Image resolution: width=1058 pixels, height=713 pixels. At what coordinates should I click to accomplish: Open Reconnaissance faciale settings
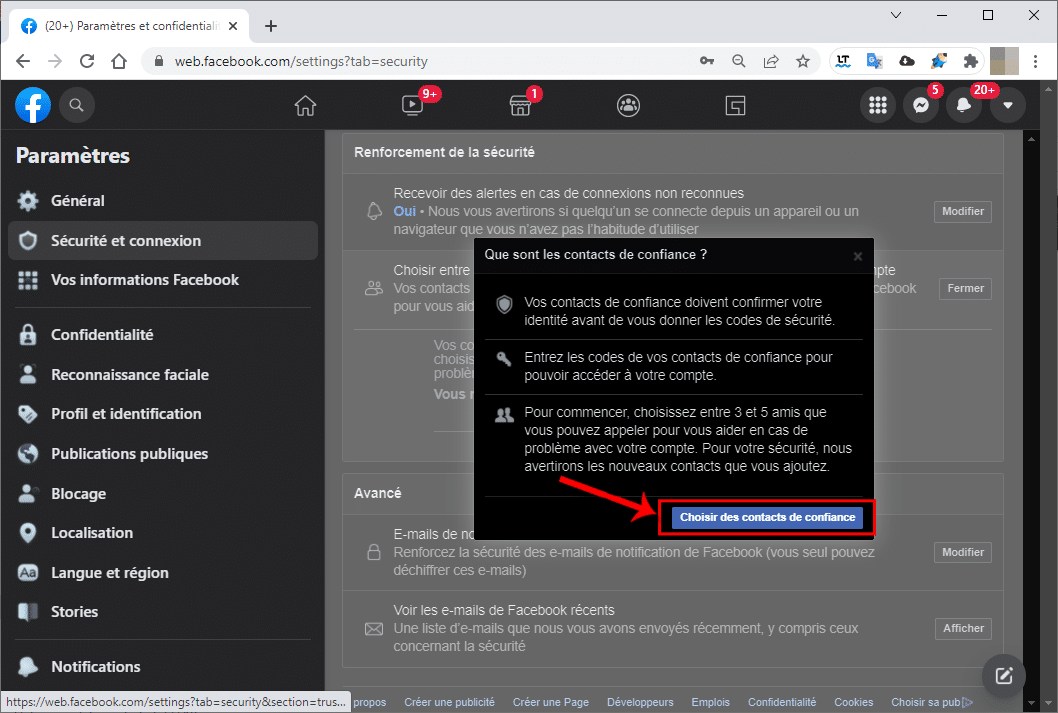(x=163, y=374)
